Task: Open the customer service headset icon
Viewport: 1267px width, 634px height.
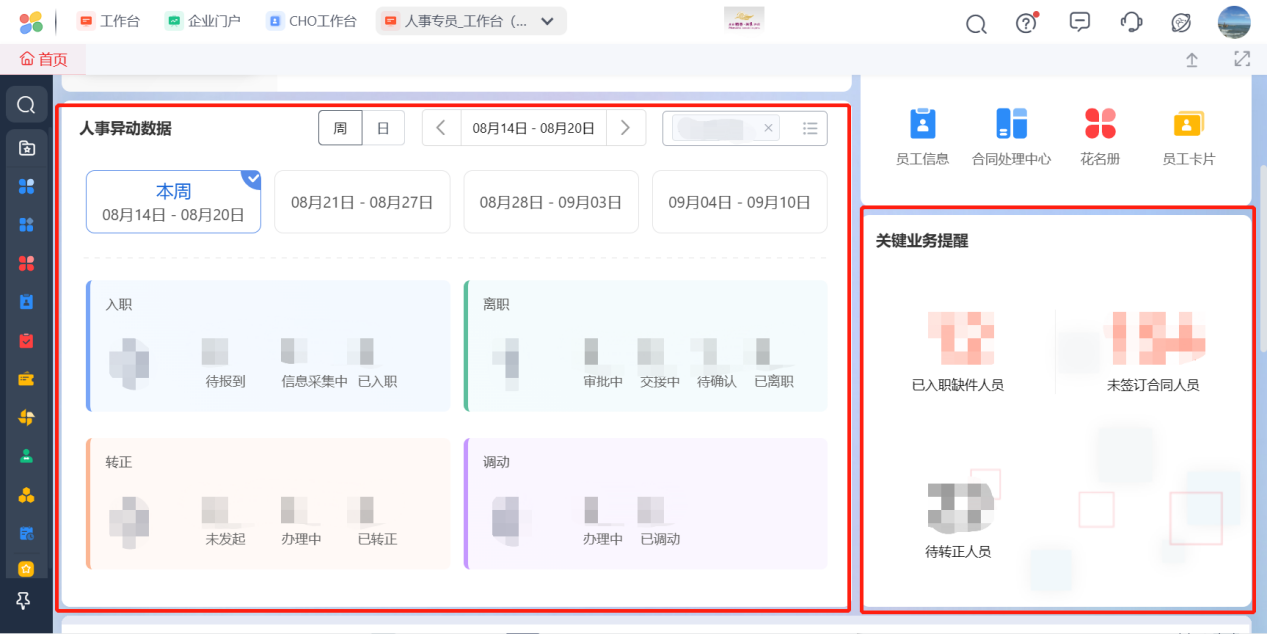Action: (1131, 22)
